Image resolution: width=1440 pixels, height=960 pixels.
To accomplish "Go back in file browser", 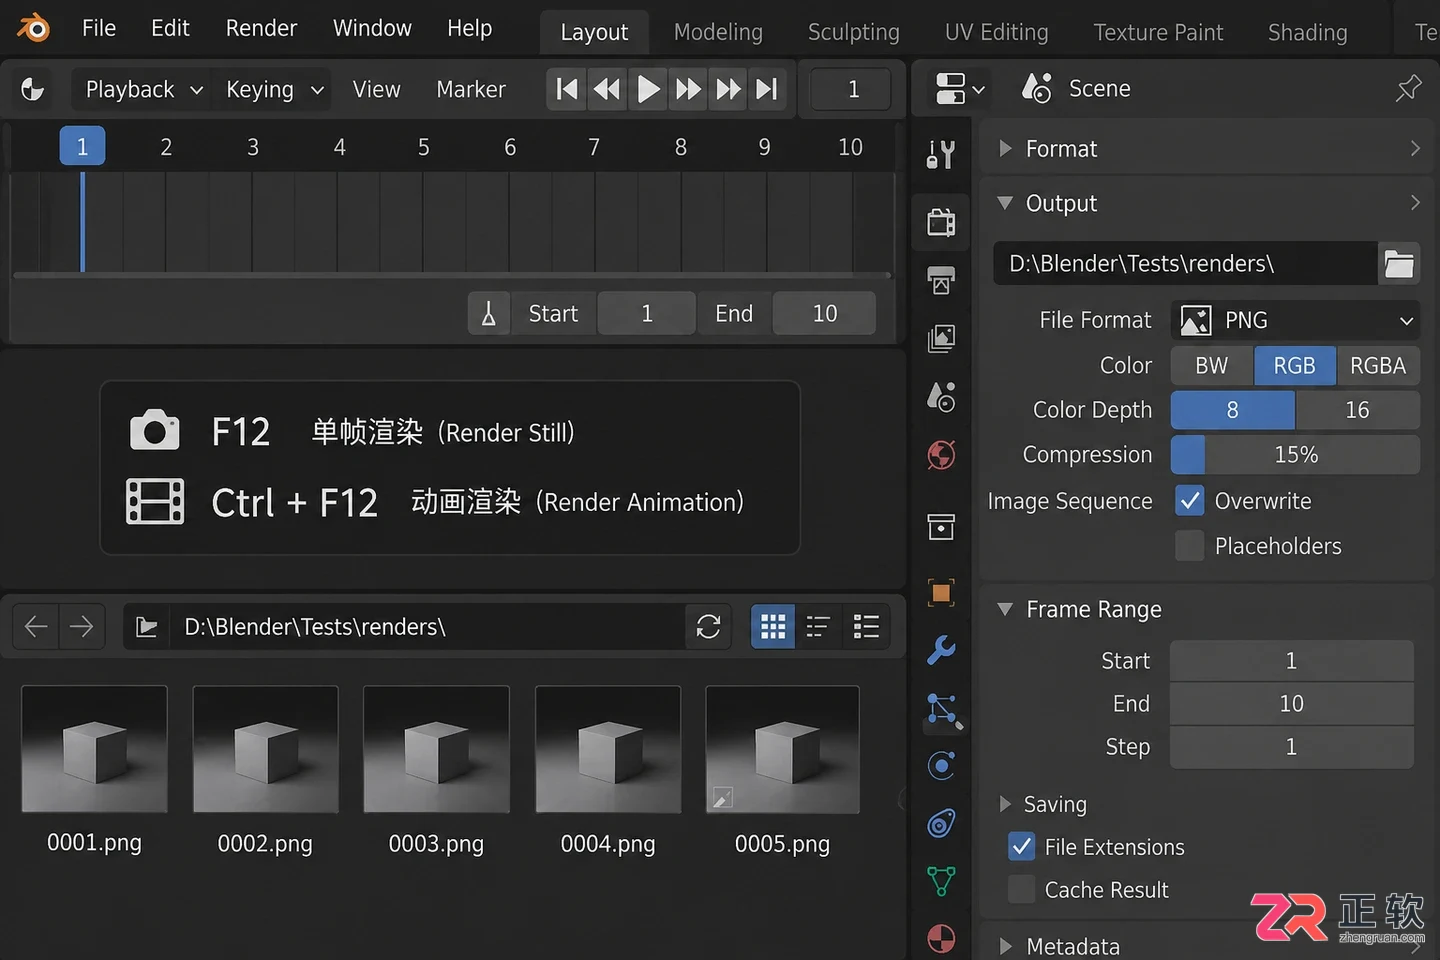I will [36, 627].
